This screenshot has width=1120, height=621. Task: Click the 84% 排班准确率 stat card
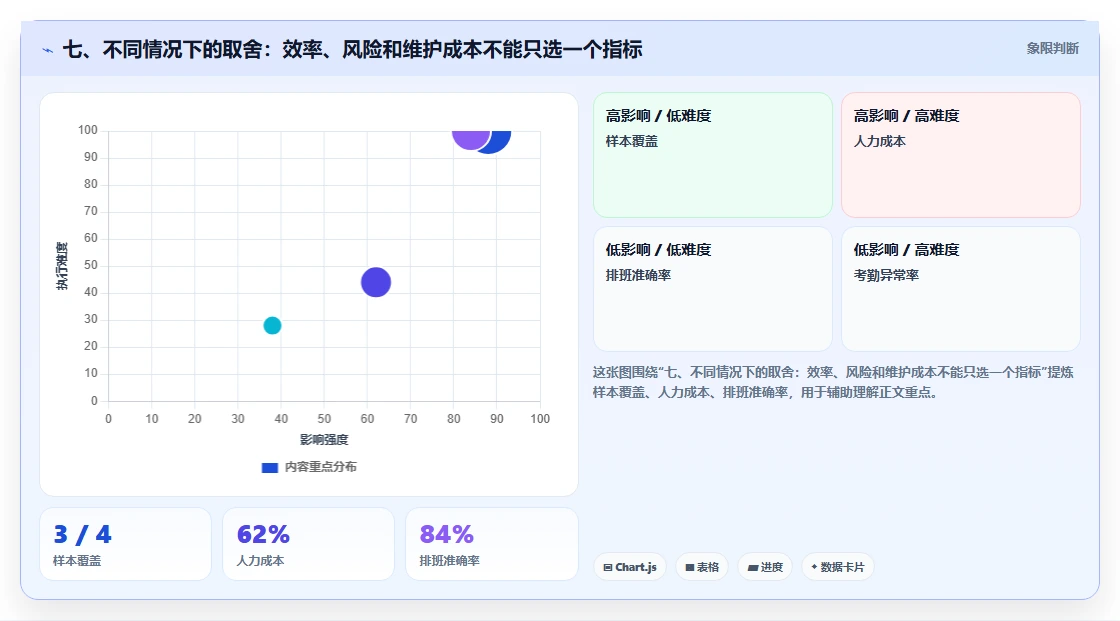click(491, 544)
